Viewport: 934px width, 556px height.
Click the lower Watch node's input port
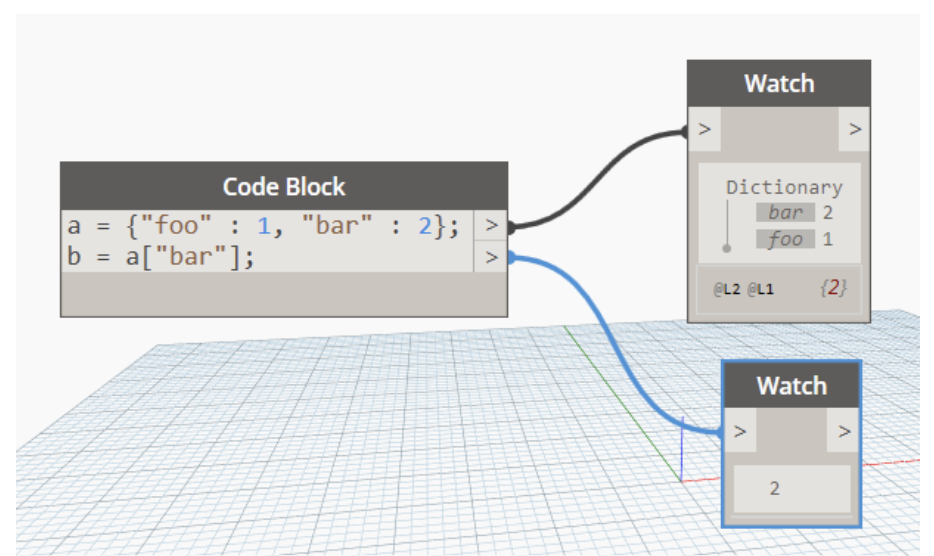pyautogui.click(x=739, y=432)
